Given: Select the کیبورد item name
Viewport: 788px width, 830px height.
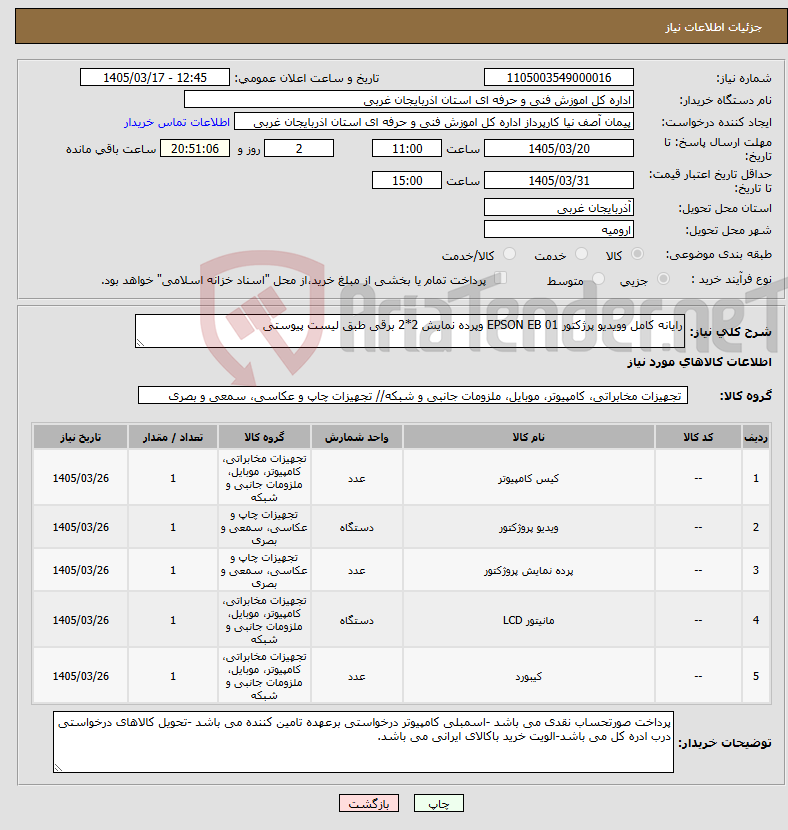Looking at the screenshot, I should (x=528, y=676).
